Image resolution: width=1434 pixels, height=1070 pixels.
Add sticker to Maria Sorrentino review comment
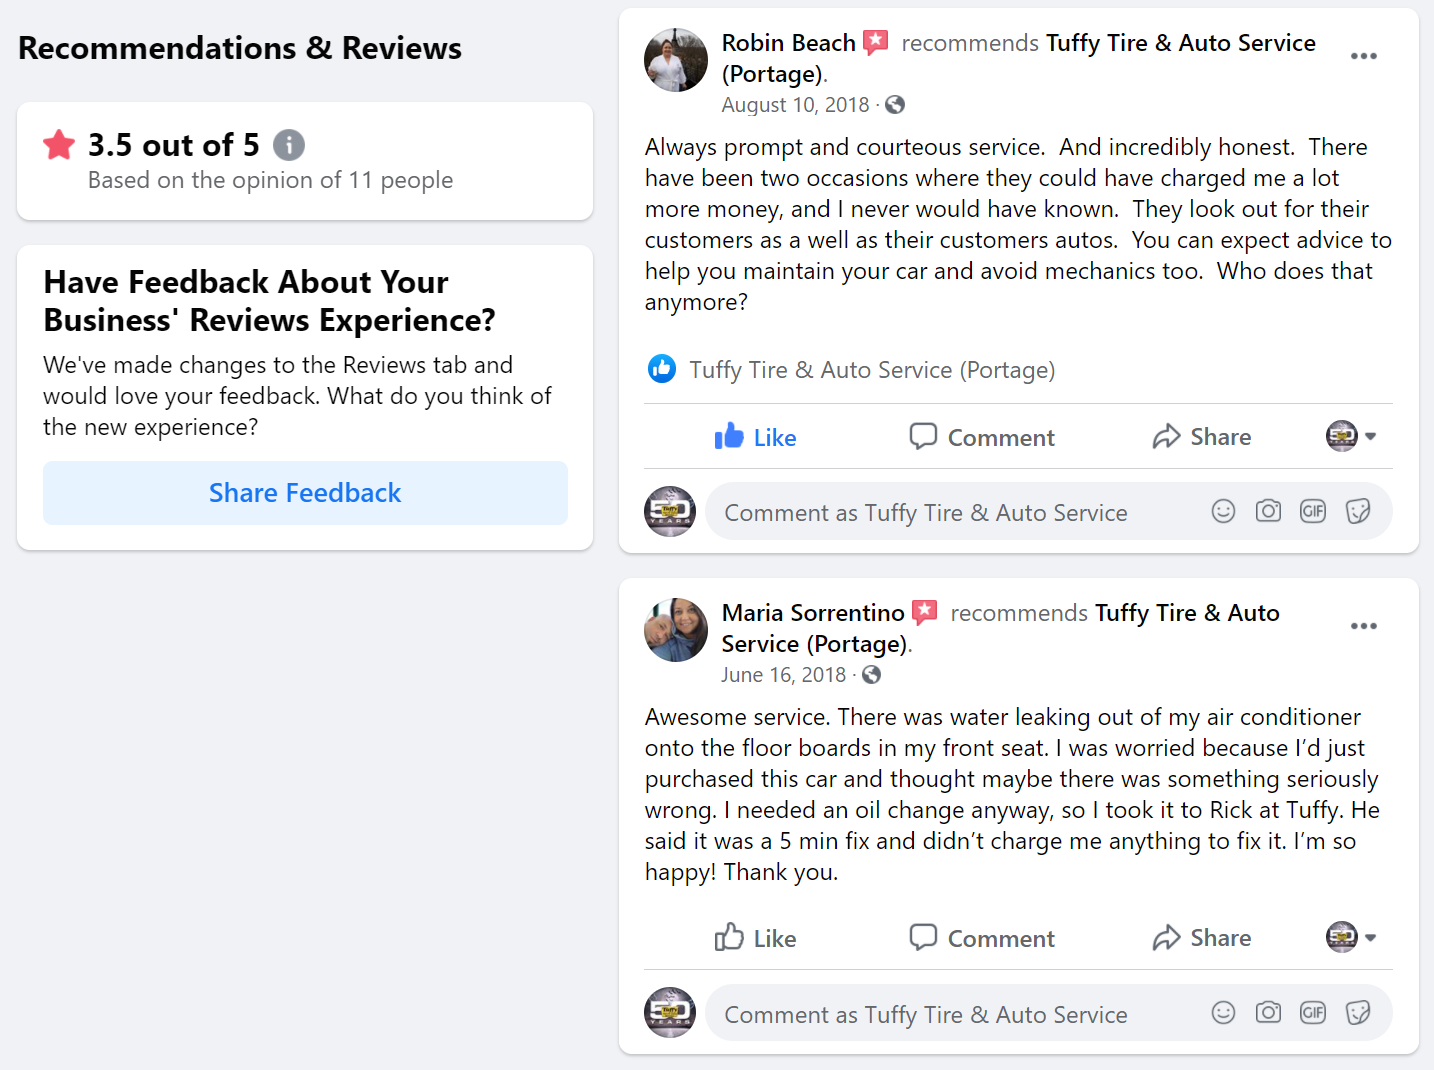point(1358,1013)
